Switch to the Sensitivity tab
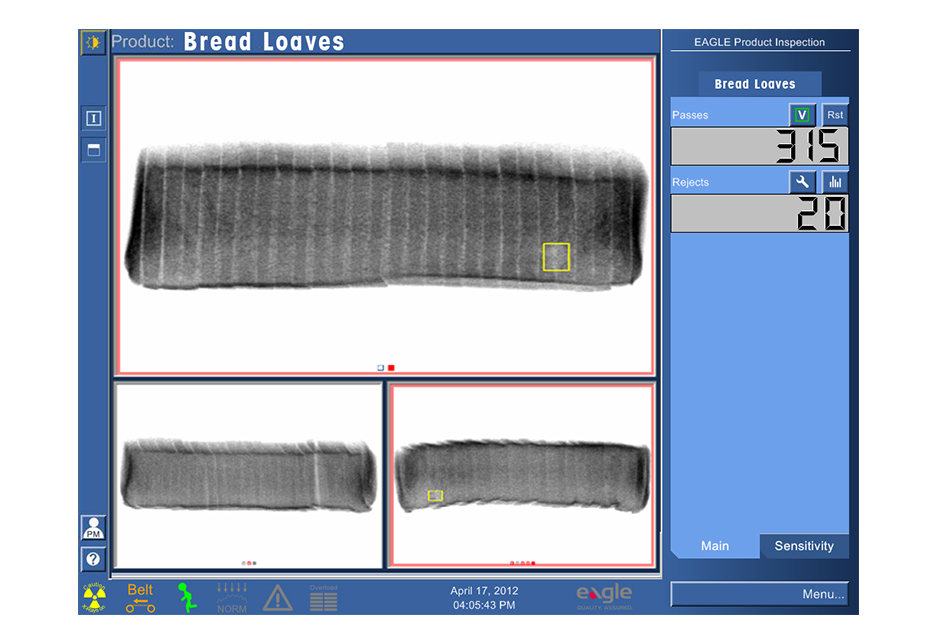This screenshot has width=930, height=640. pos(804,546)
